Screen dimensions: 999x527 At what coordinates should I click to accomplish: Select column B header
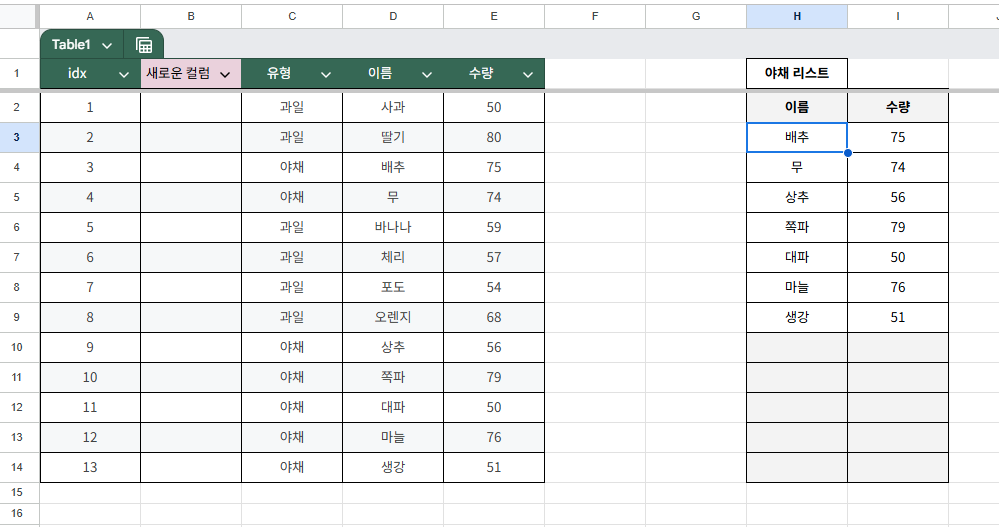[191, 17]
